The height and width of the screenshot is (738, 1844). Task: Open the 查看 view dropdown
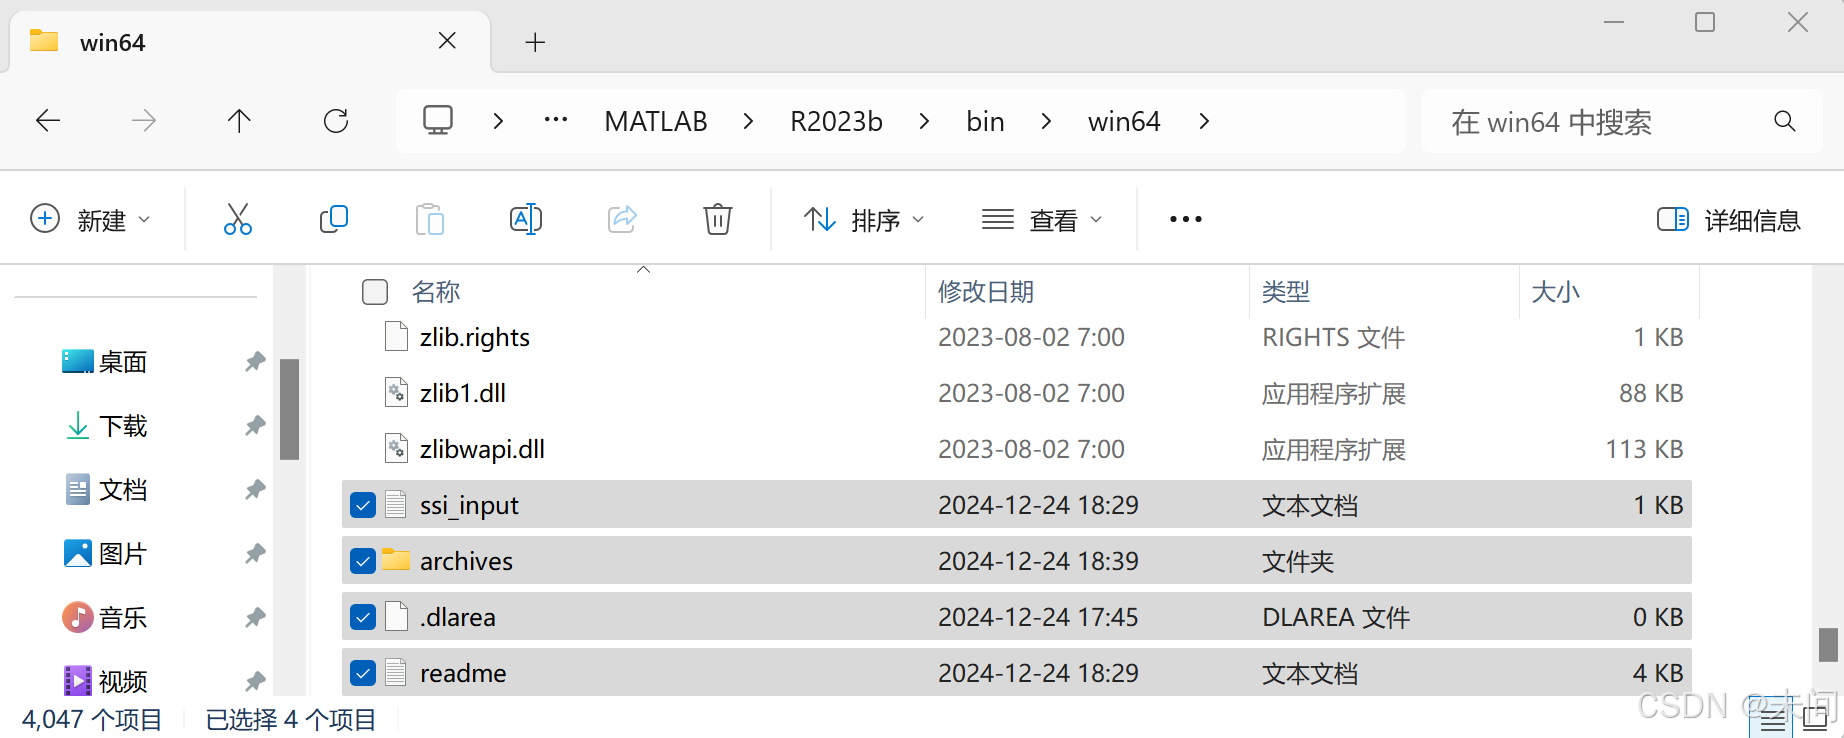click(x=1042, y=219)
